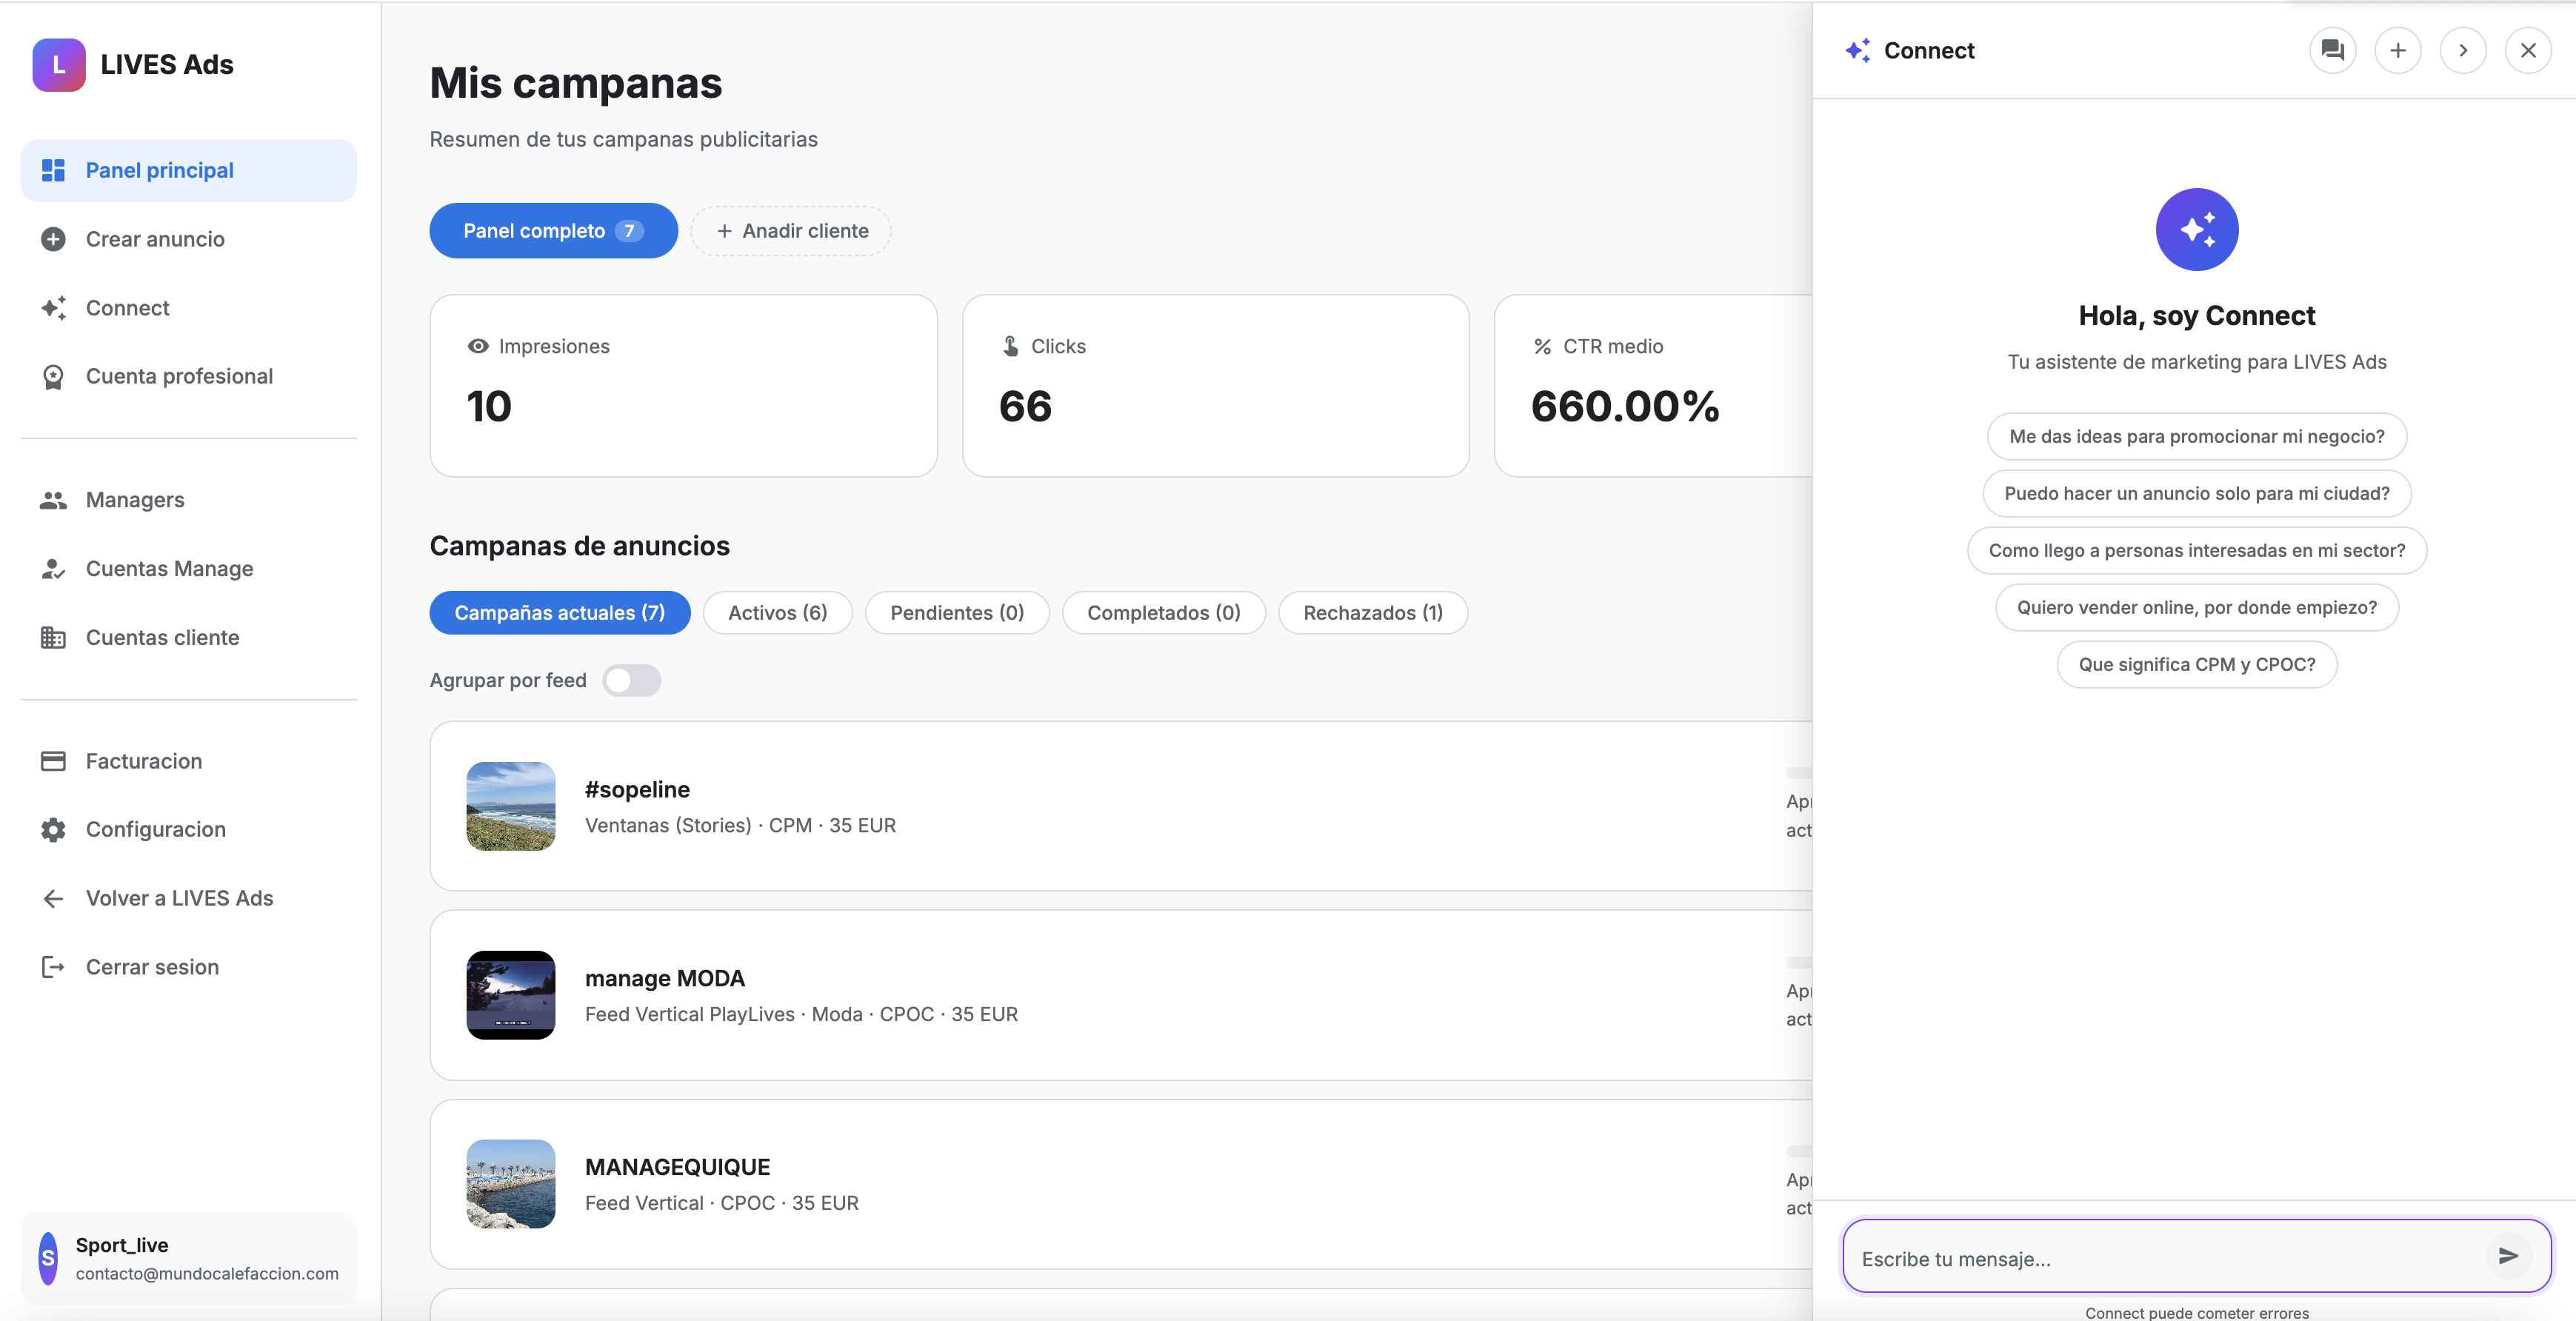Open Configuracion with the gear icon
Image resolution: width=2576 pixels, height=1321 pixels.
(54, 830)
